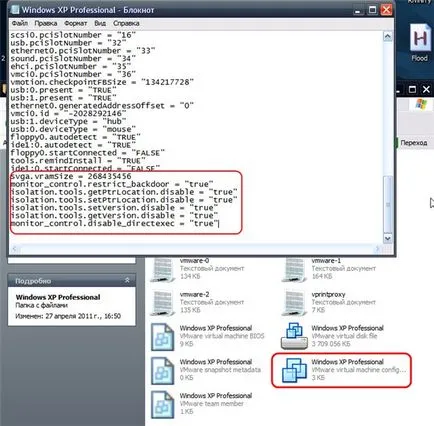Screen dimensions: 434x426
Task: Select the VMware snapshot metadata file icon
Action: click(x=162, y=371)
